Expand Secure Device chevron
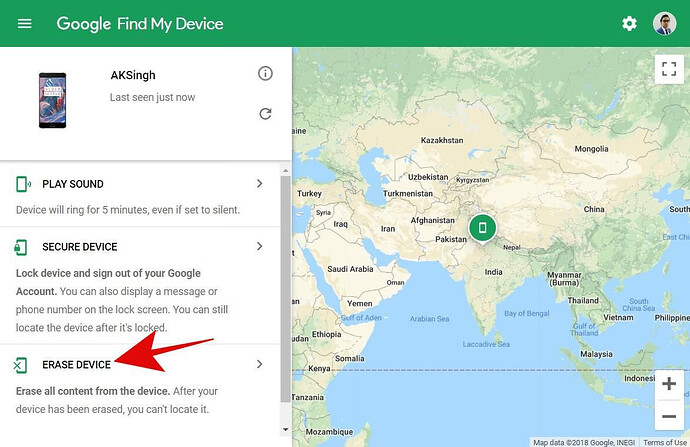Viewport: 690px width, 447px height. [x=260, y=246]
